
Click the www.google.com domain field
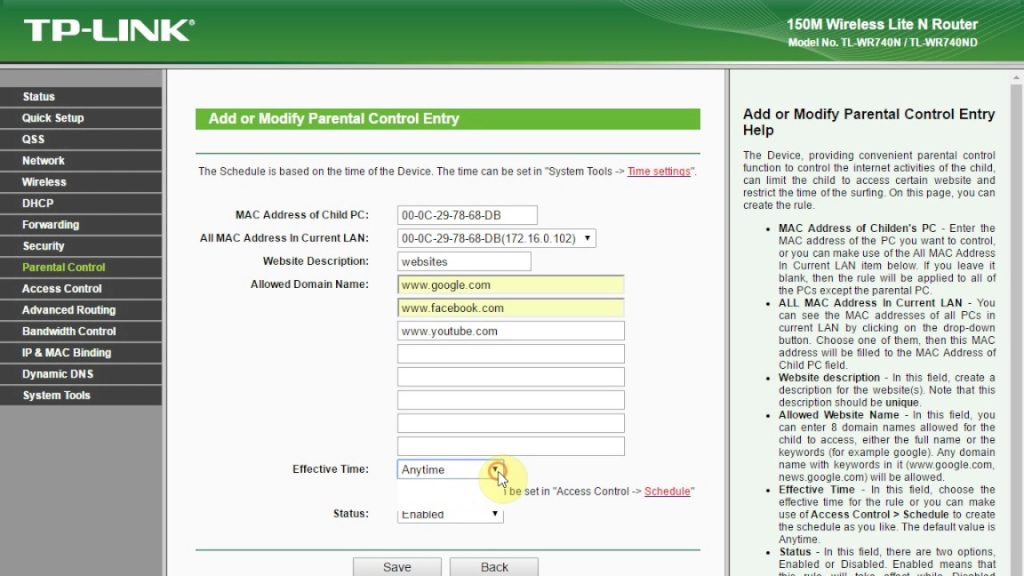point(511,285)
